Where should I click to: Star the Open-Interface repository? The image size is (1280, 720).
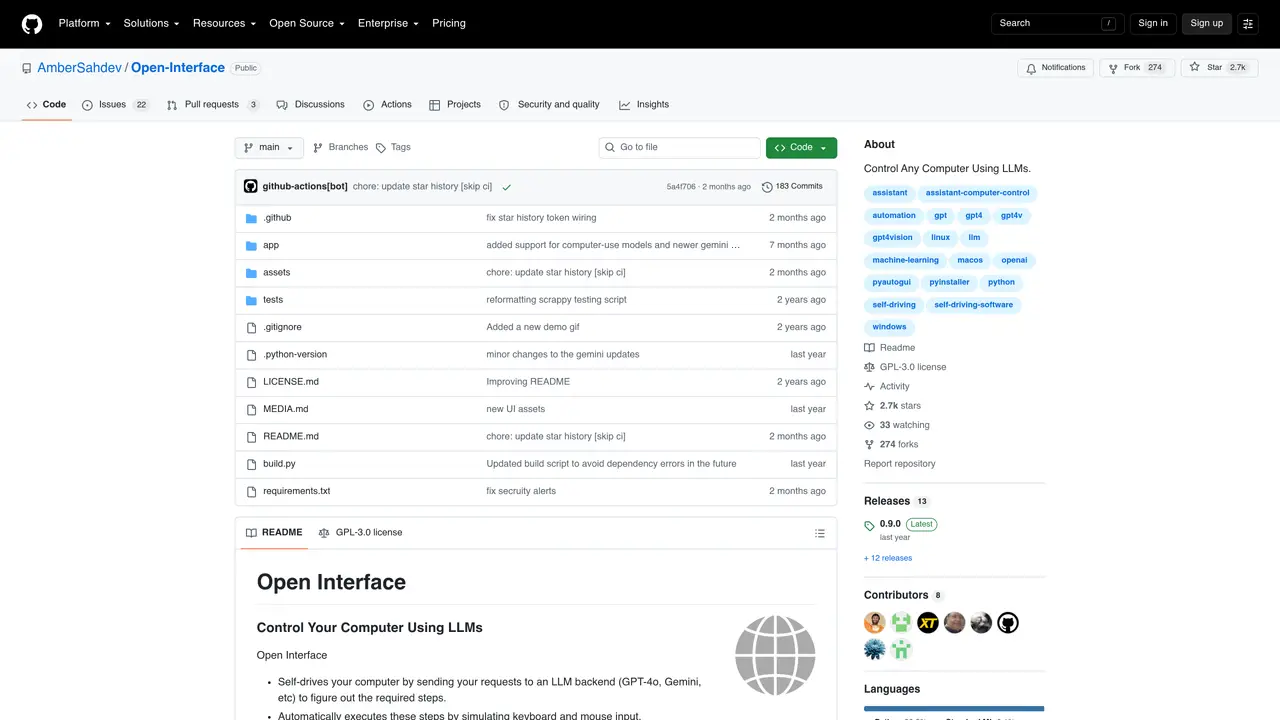(1218, 68)
